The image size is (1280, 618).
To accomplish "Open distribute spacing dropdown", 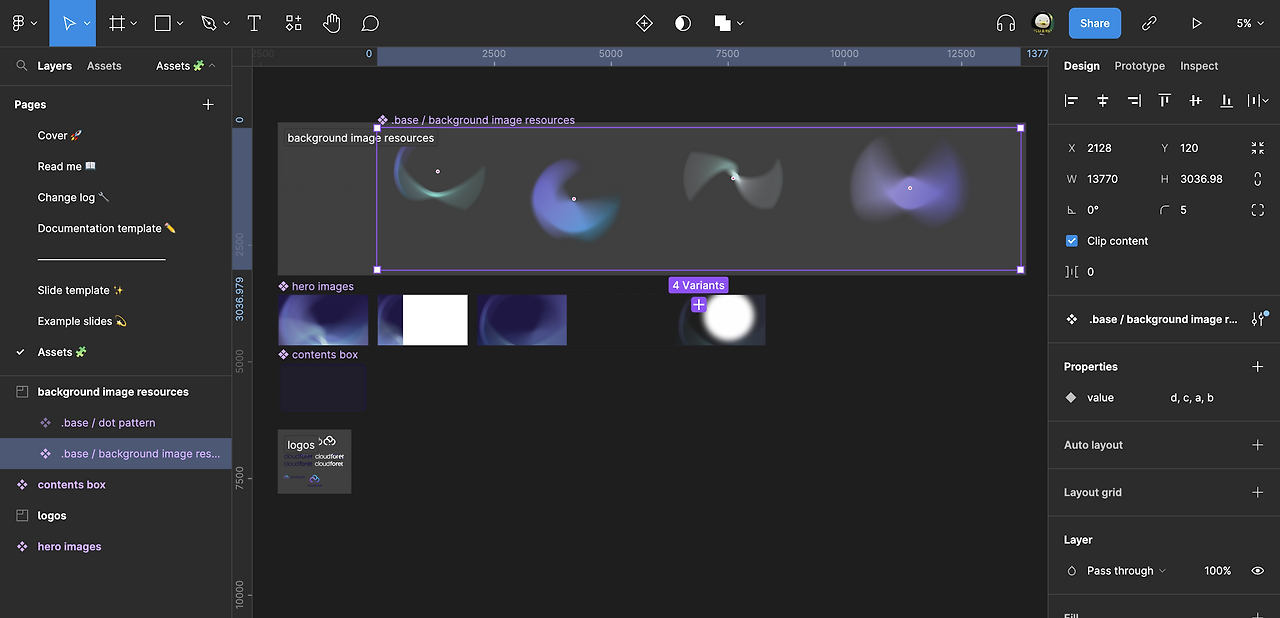I will click(1258, 101).
